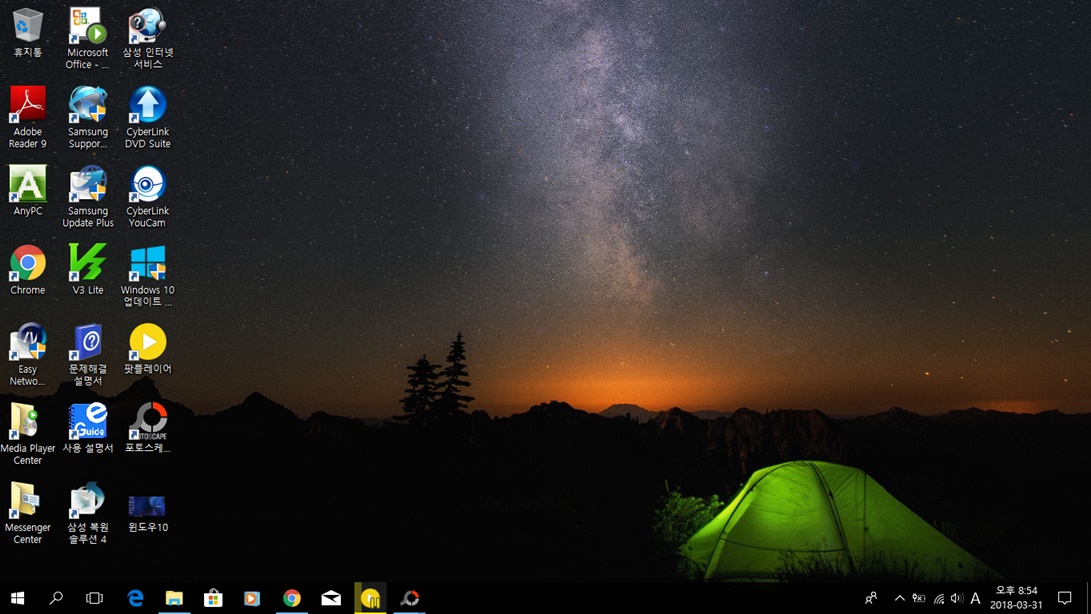This screenshot has height=614, width=1091.
Task: Select the CyberLink YouCam desktop icon
Action: (148, 185)
